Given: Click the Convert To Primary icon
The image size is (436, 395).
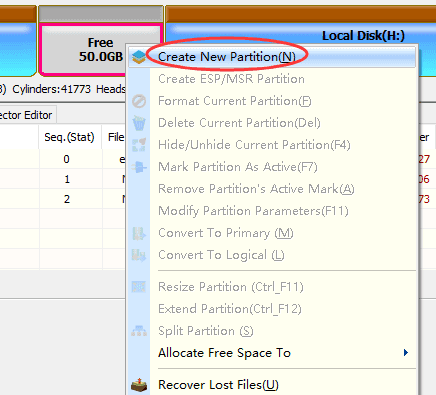Looking at the screenshot, I should 139,233.
